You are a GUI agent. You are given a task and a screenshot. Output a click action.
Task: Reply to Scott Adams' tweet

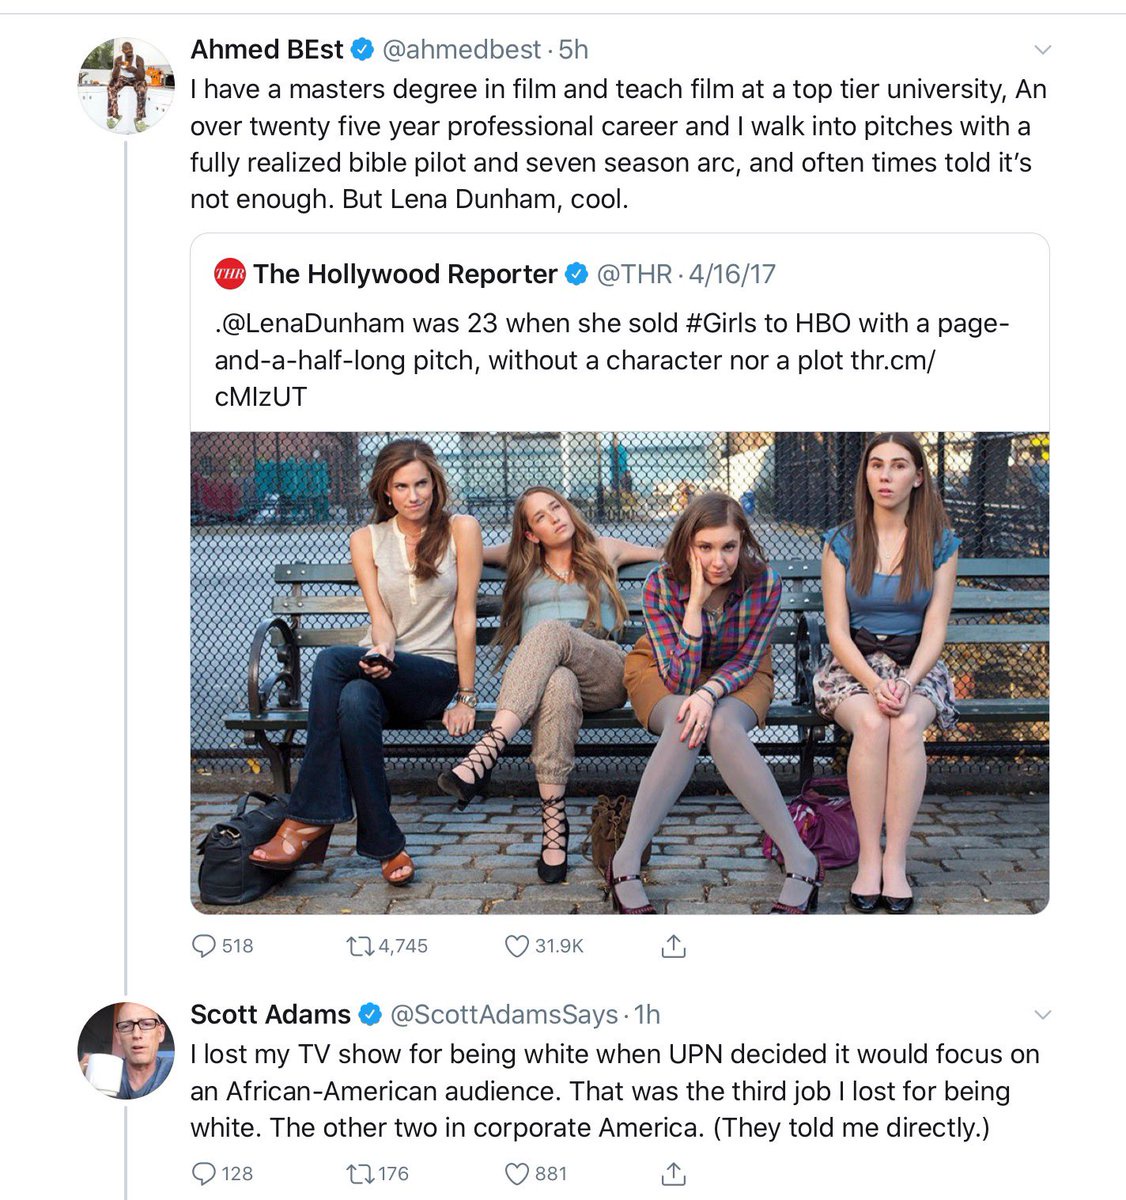(x=205, y=1172)
